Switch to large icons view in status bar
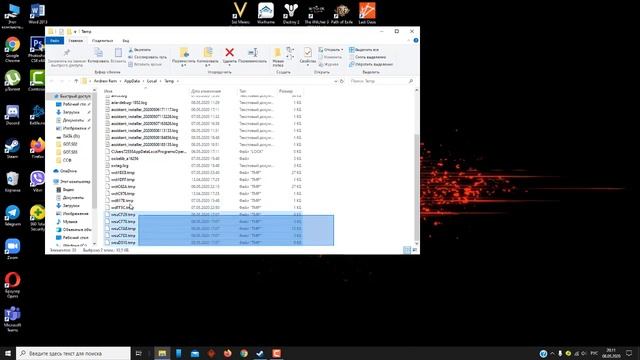640x360 pixels. [x=415, y=250]
